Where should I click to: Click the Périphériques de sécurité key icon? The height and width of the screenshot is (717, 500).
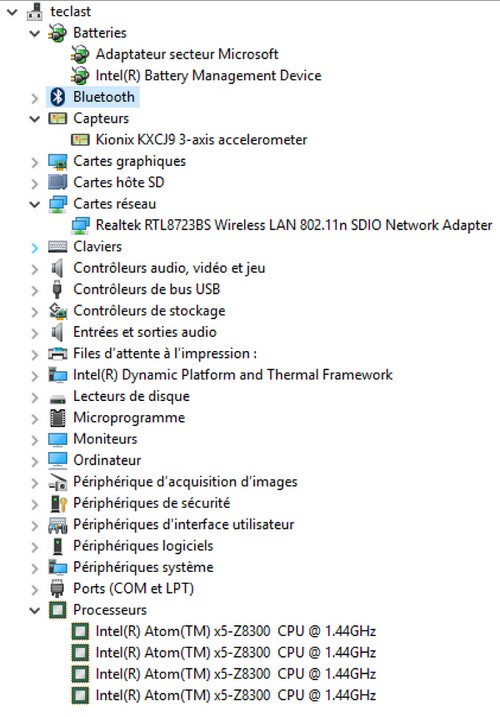pyautogui.click(x=59, y=503)
